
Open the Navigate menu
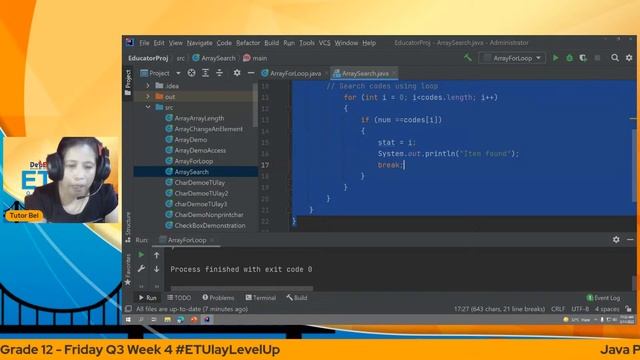coord(200,43)
